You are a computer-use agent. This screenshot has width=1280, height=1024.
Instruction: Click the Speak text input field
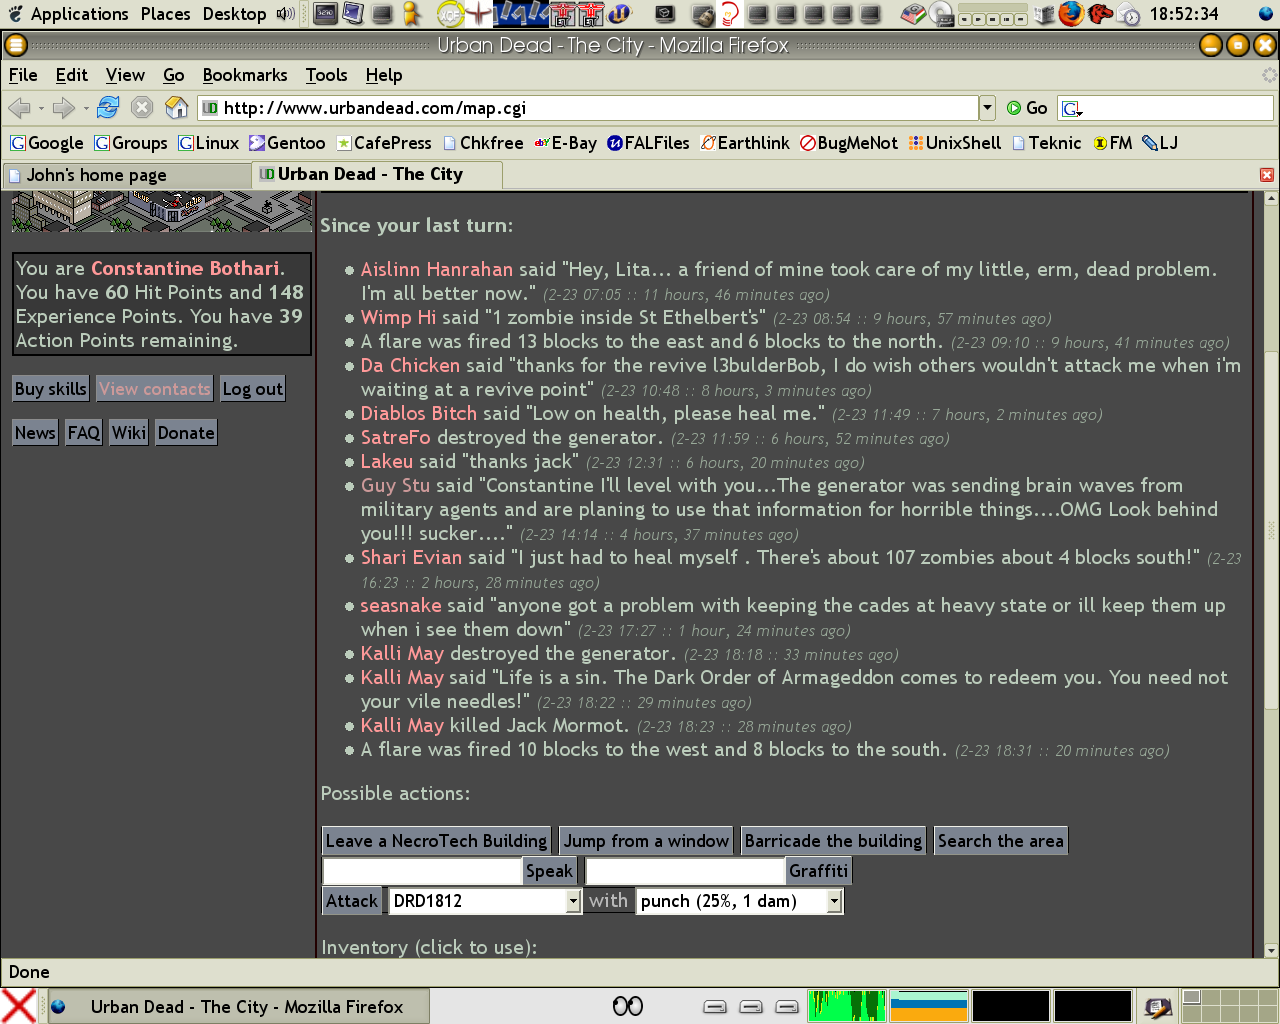pyautogui.click(x=422, y=871)
